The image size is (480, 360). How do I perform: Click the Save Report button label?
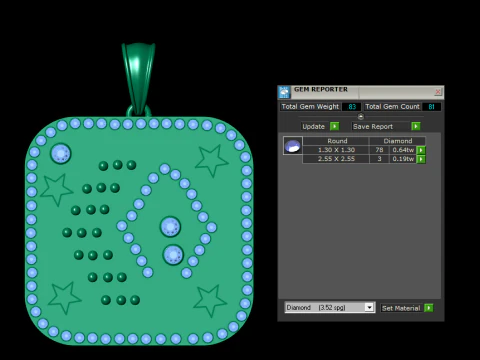(x=373, y=127)
